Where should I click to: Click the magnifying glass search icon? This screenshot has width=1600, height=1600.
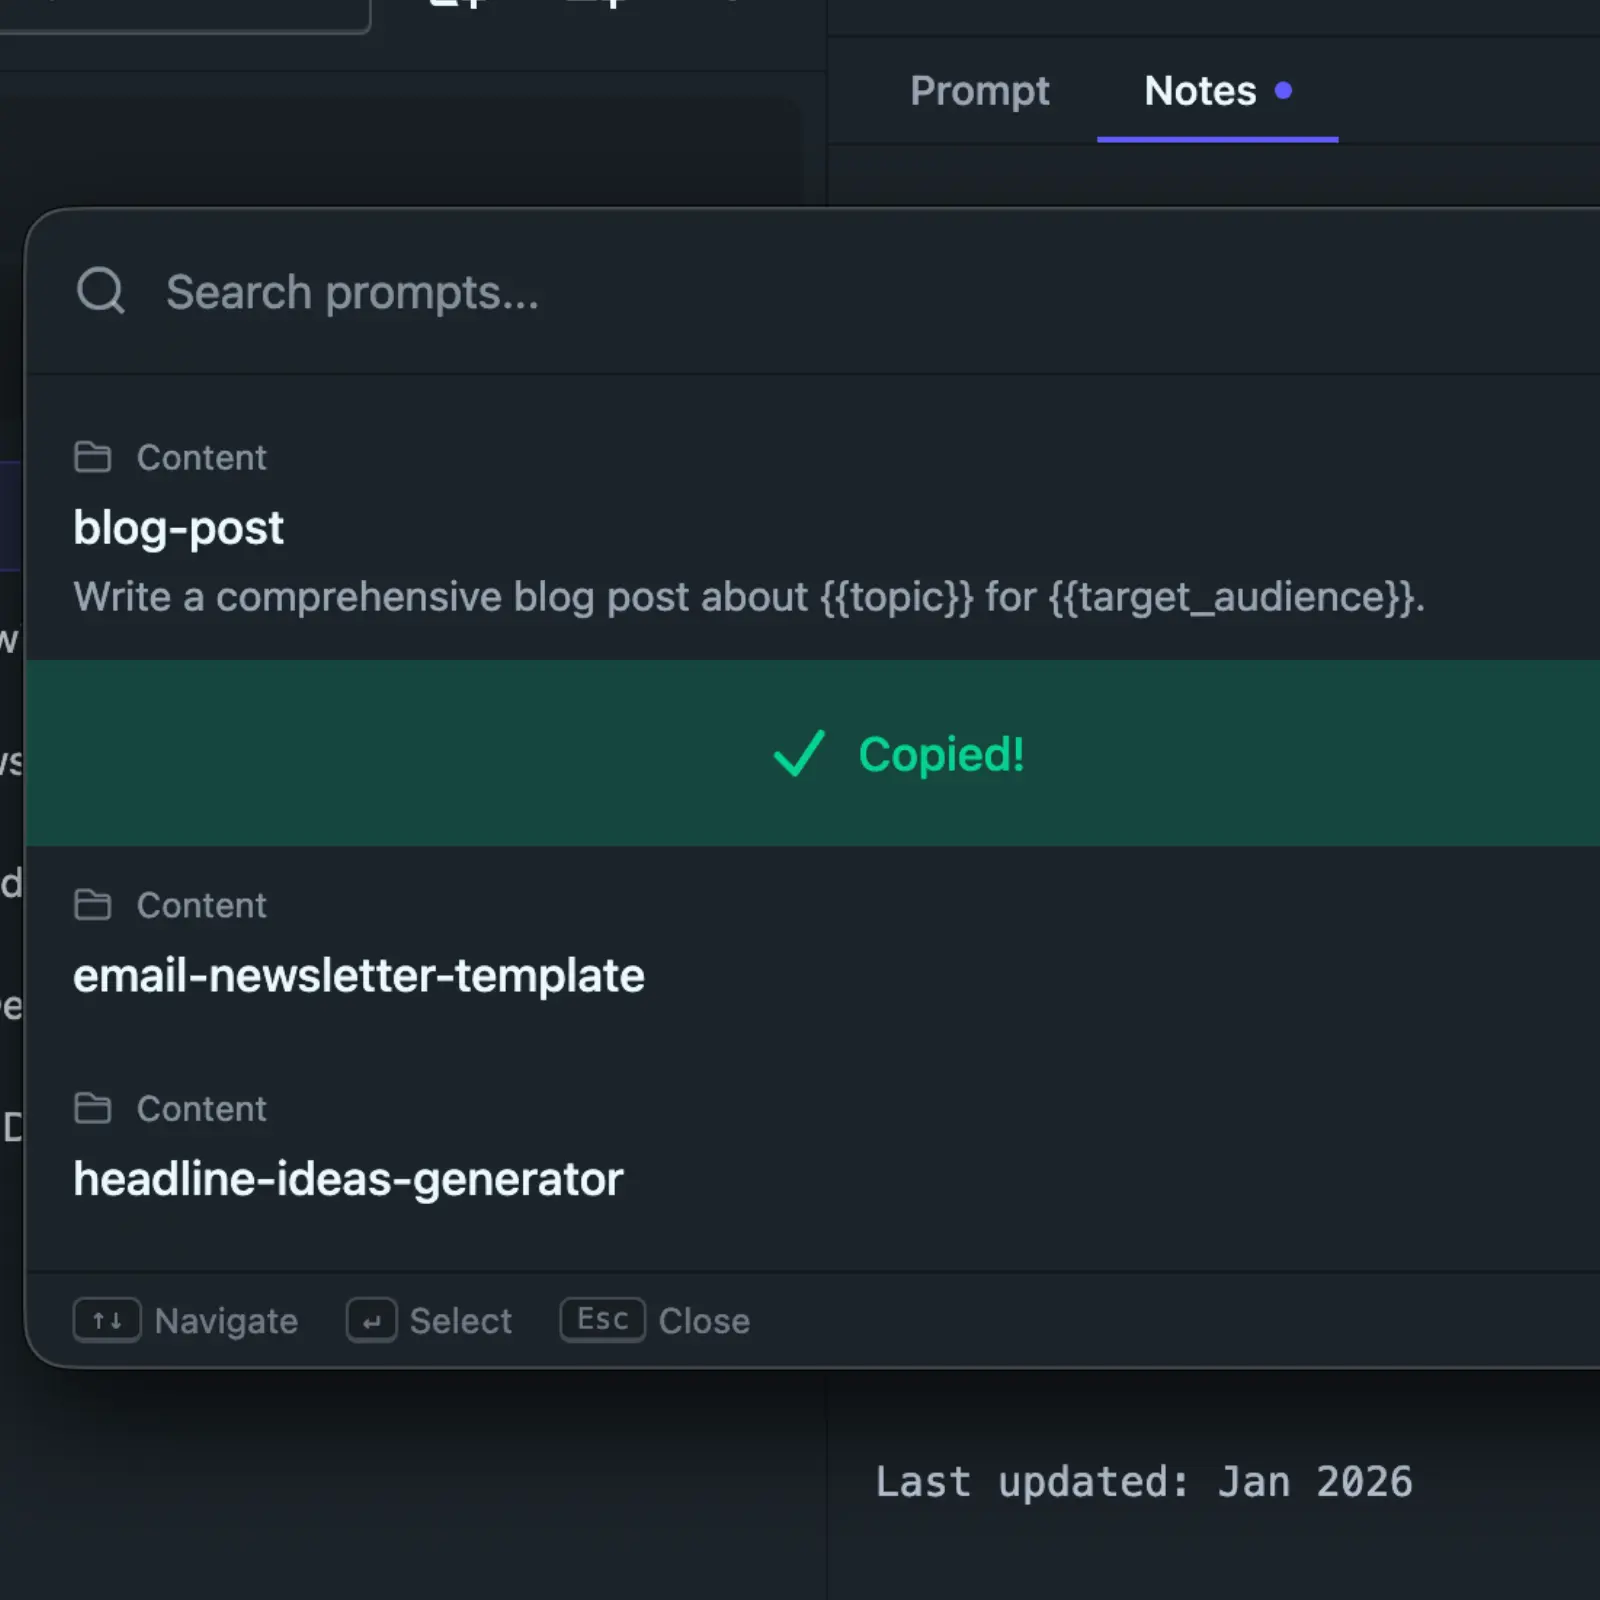(100, 292)
